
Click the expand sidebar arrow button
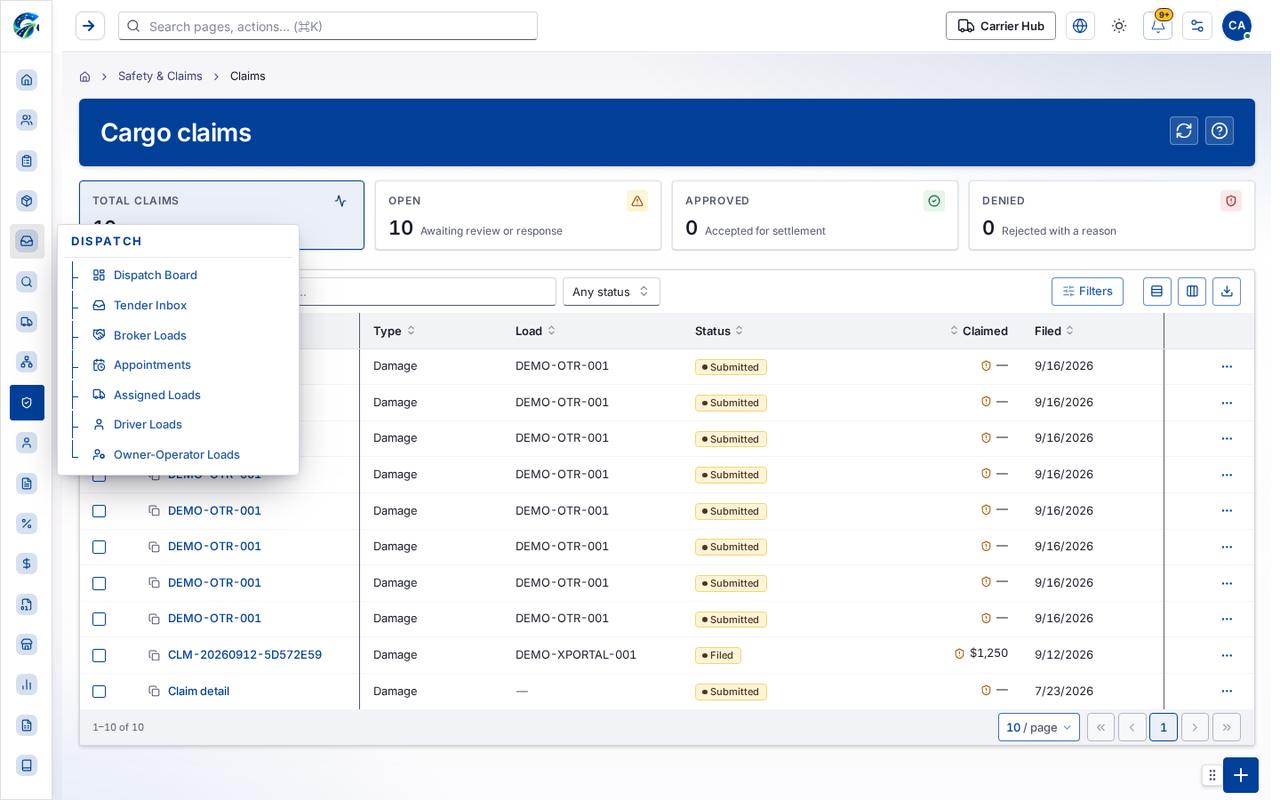[90, 26]
